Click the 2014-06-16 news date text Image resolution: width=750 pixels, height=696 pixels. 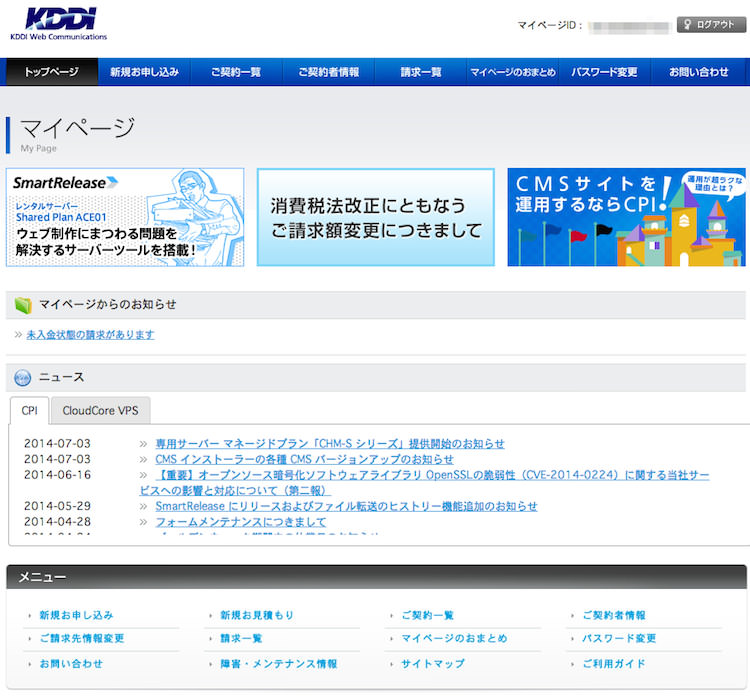[x=57, y=475]
